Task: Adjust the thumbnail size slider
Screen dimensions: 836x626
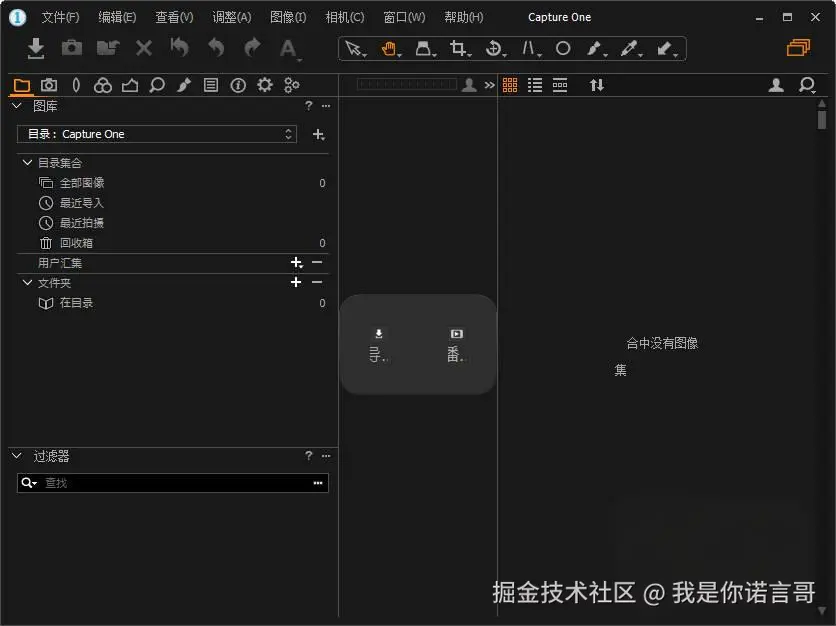Action: pyautogui.click(x=407, y=85)
